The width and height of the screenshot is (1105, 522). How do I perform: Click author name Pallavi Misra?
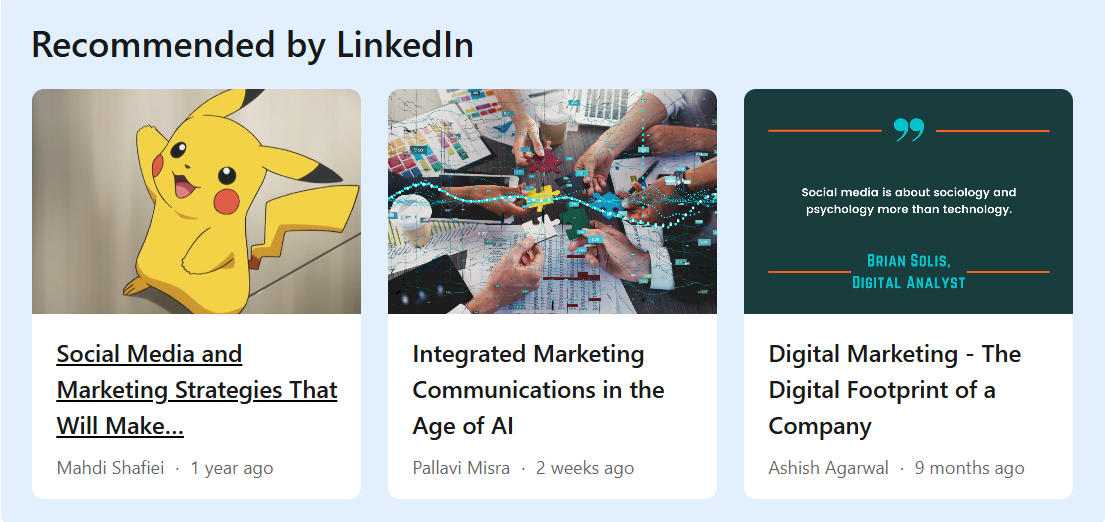(461, 468)
